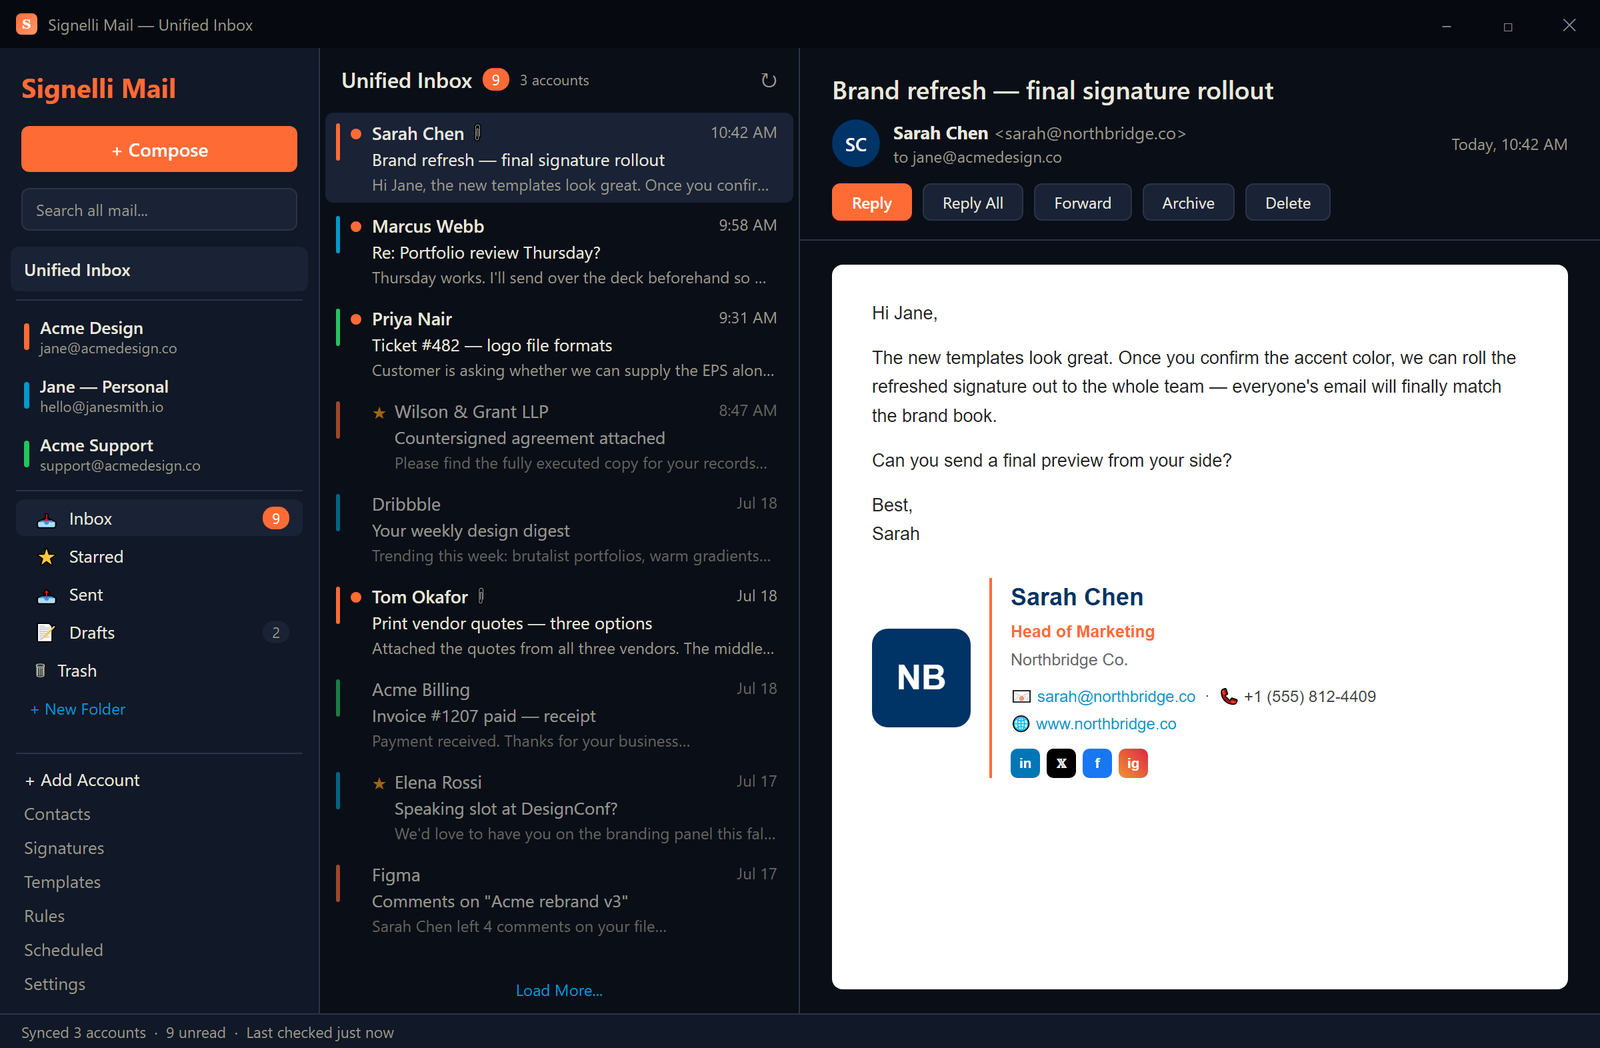
Task: Click 'Synced 3 accounts' in status bar
Action: [83, 1033]
